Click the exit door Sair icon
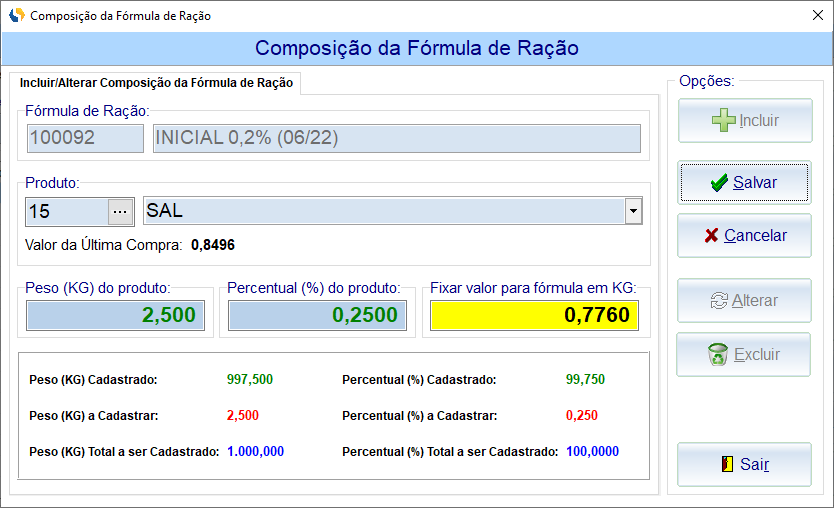834x508 pixels. pos(727,464)
